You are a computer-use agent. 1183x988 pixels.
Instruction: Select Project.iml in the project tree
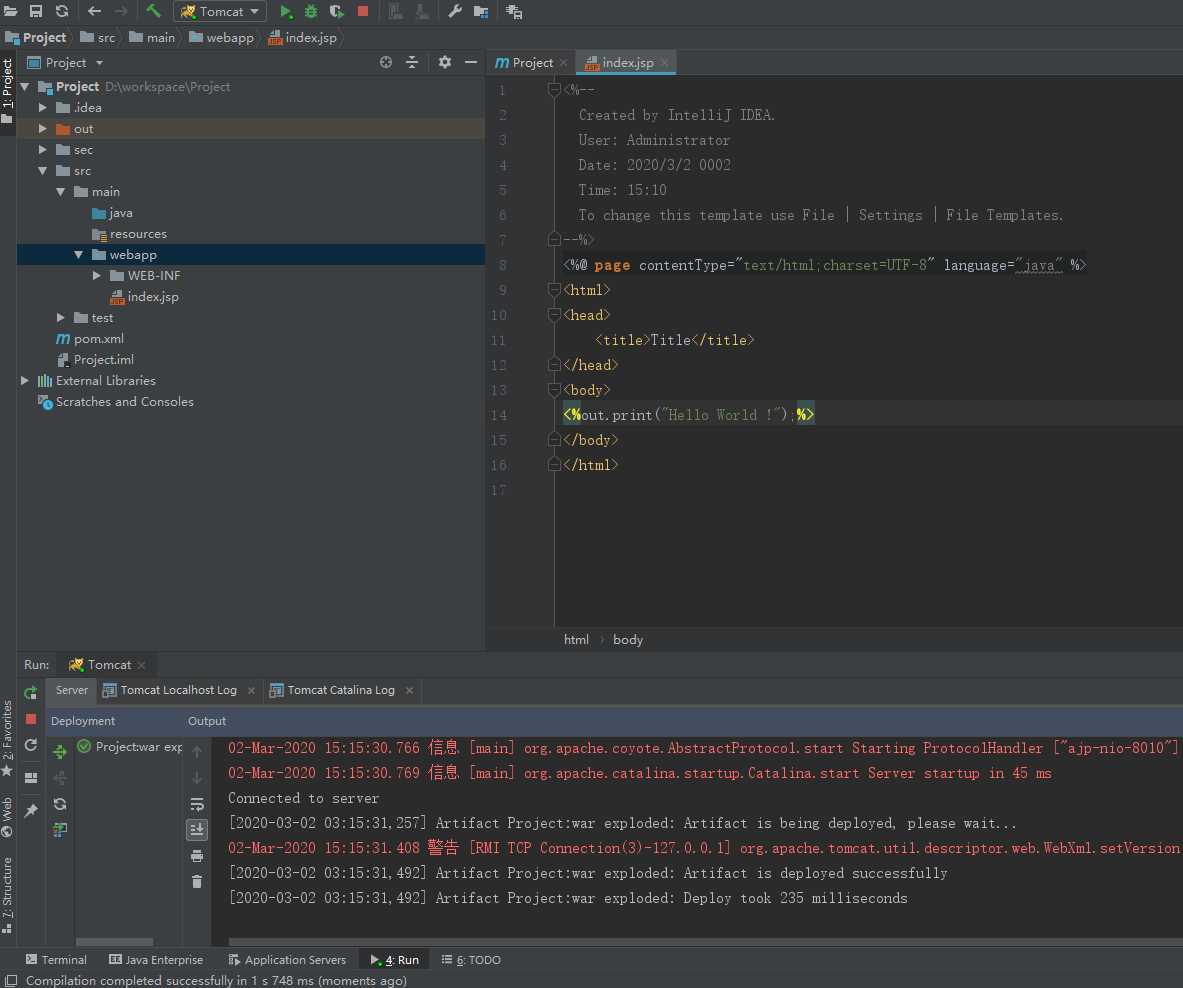click(103, 360)
